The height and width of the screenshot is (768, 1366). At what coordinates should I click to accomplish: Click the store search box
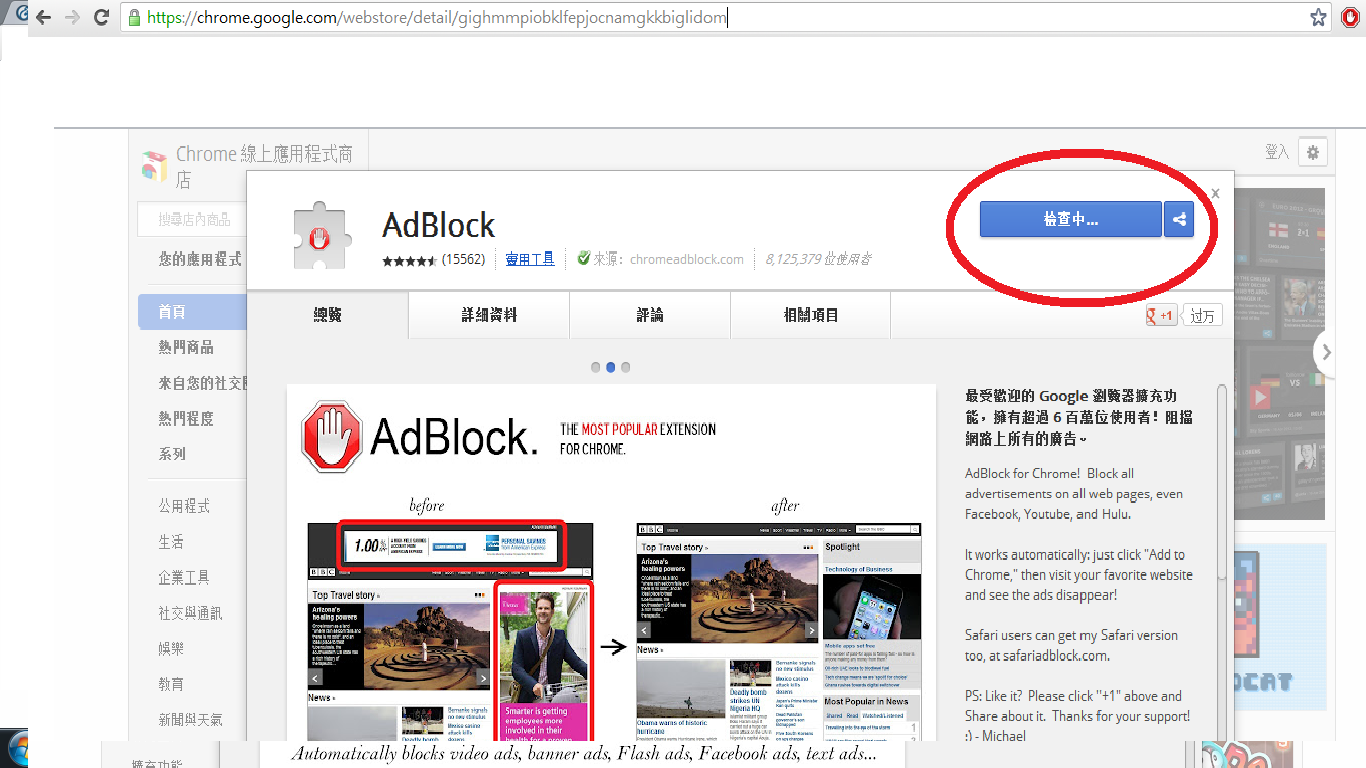click(x=192, y=219)
